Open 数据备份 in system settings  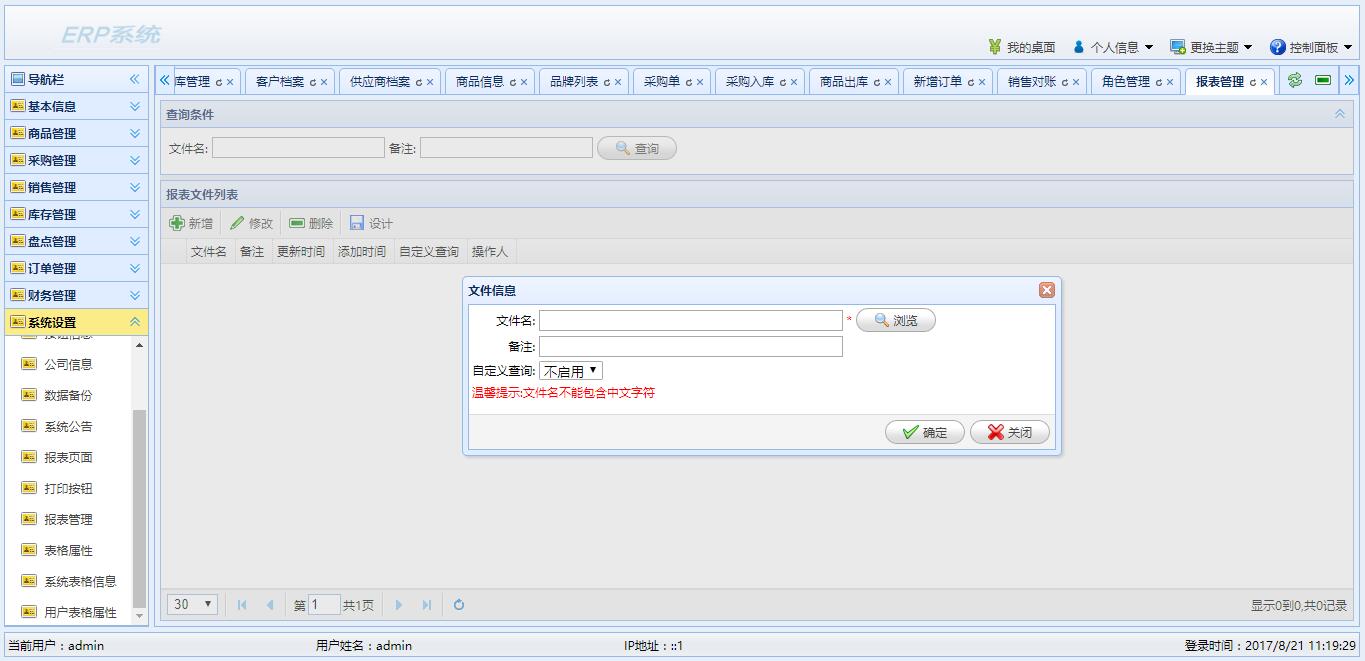point(68,395)
